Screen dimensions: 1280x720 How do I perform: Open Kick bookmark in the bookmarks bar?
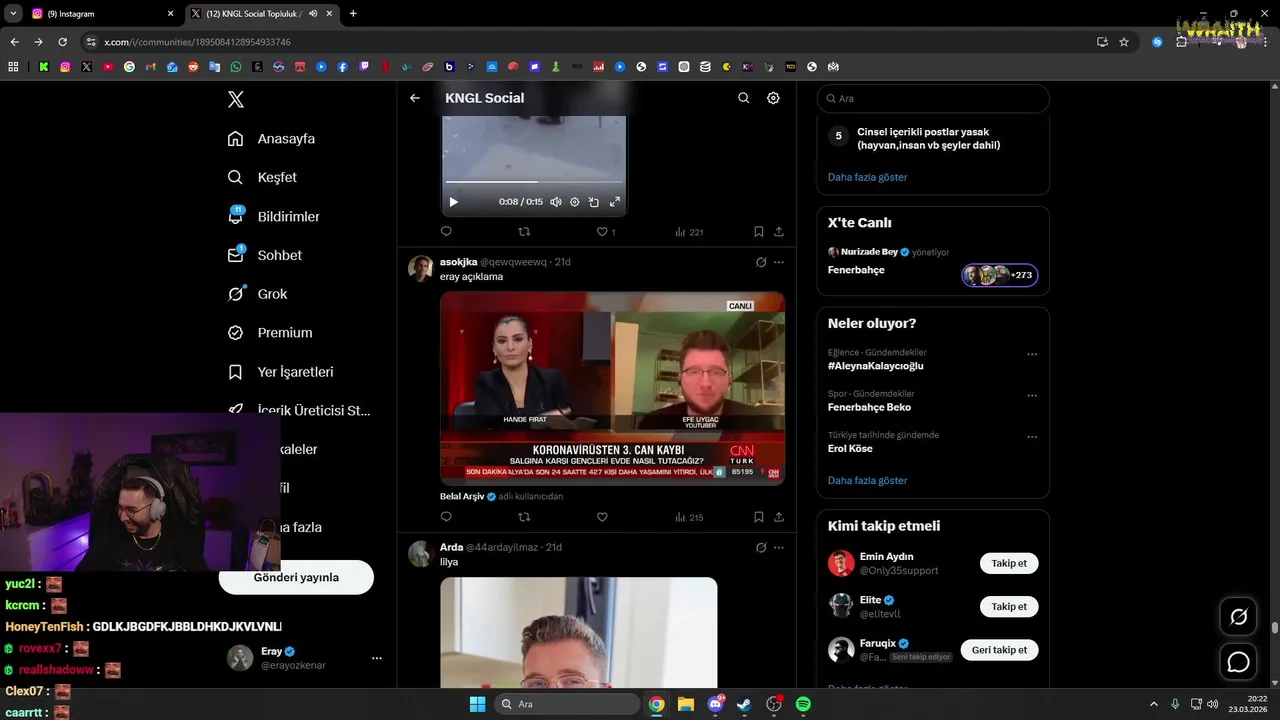tap(44, 67)
